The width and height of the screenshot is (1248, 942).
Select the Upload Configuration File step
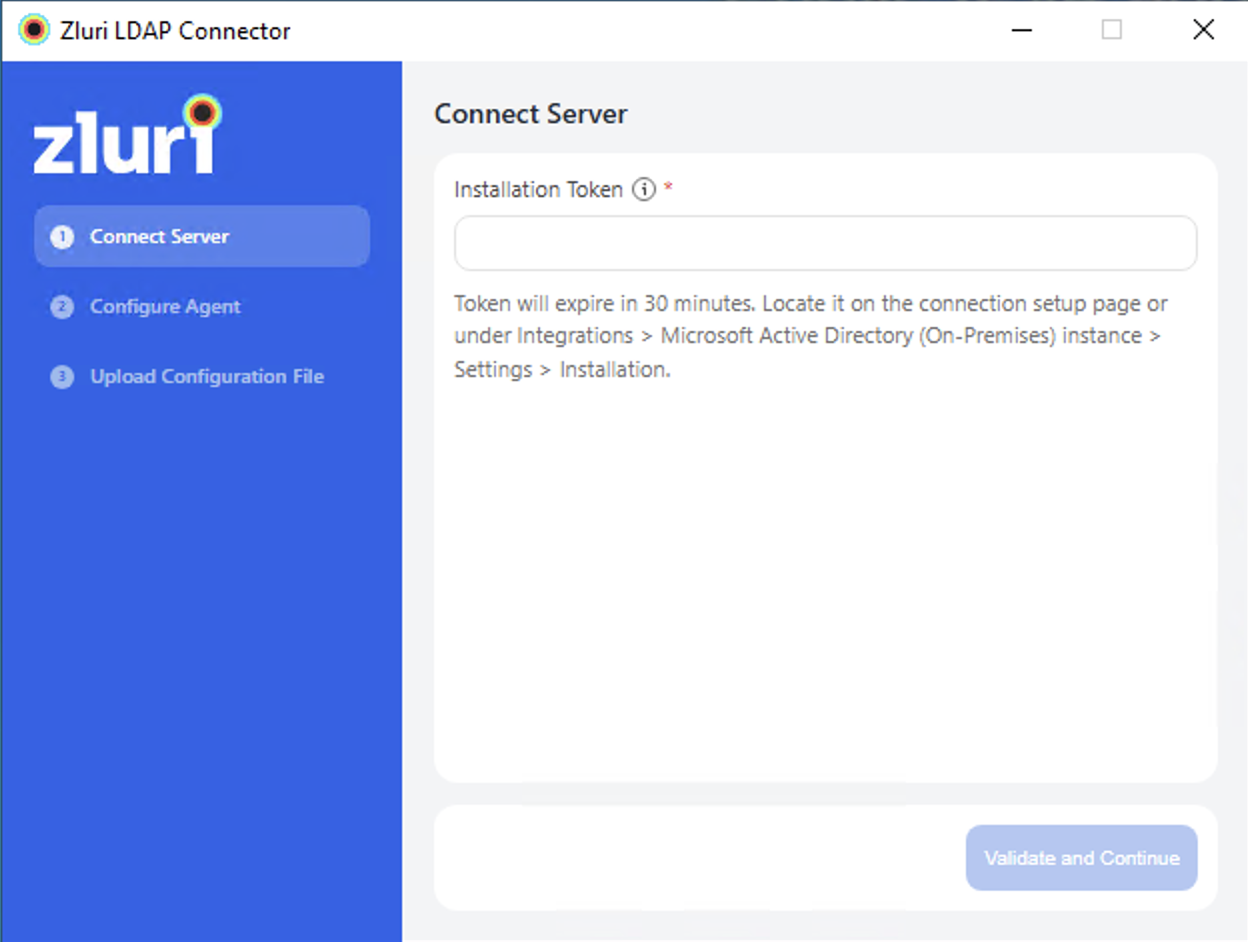tap(202, 376)
